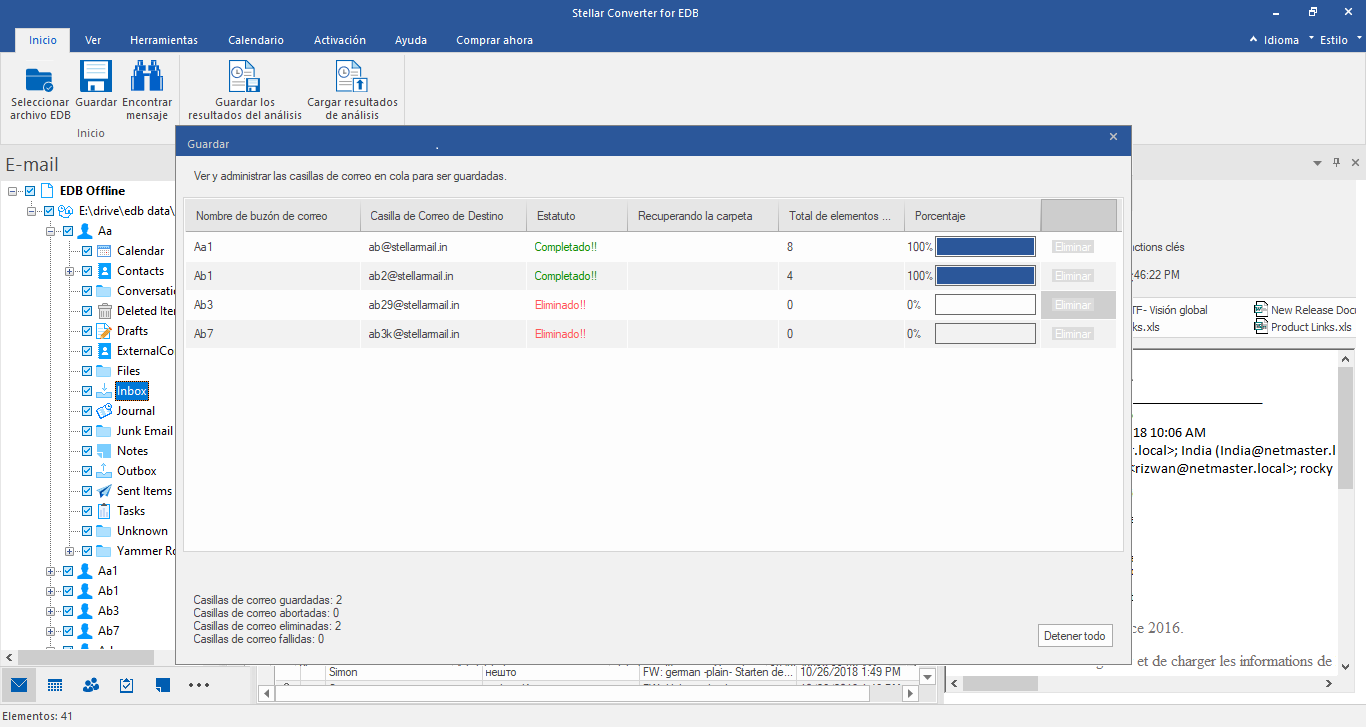Toggle the Aa mailbox checkbox

[x=68, y=231]
